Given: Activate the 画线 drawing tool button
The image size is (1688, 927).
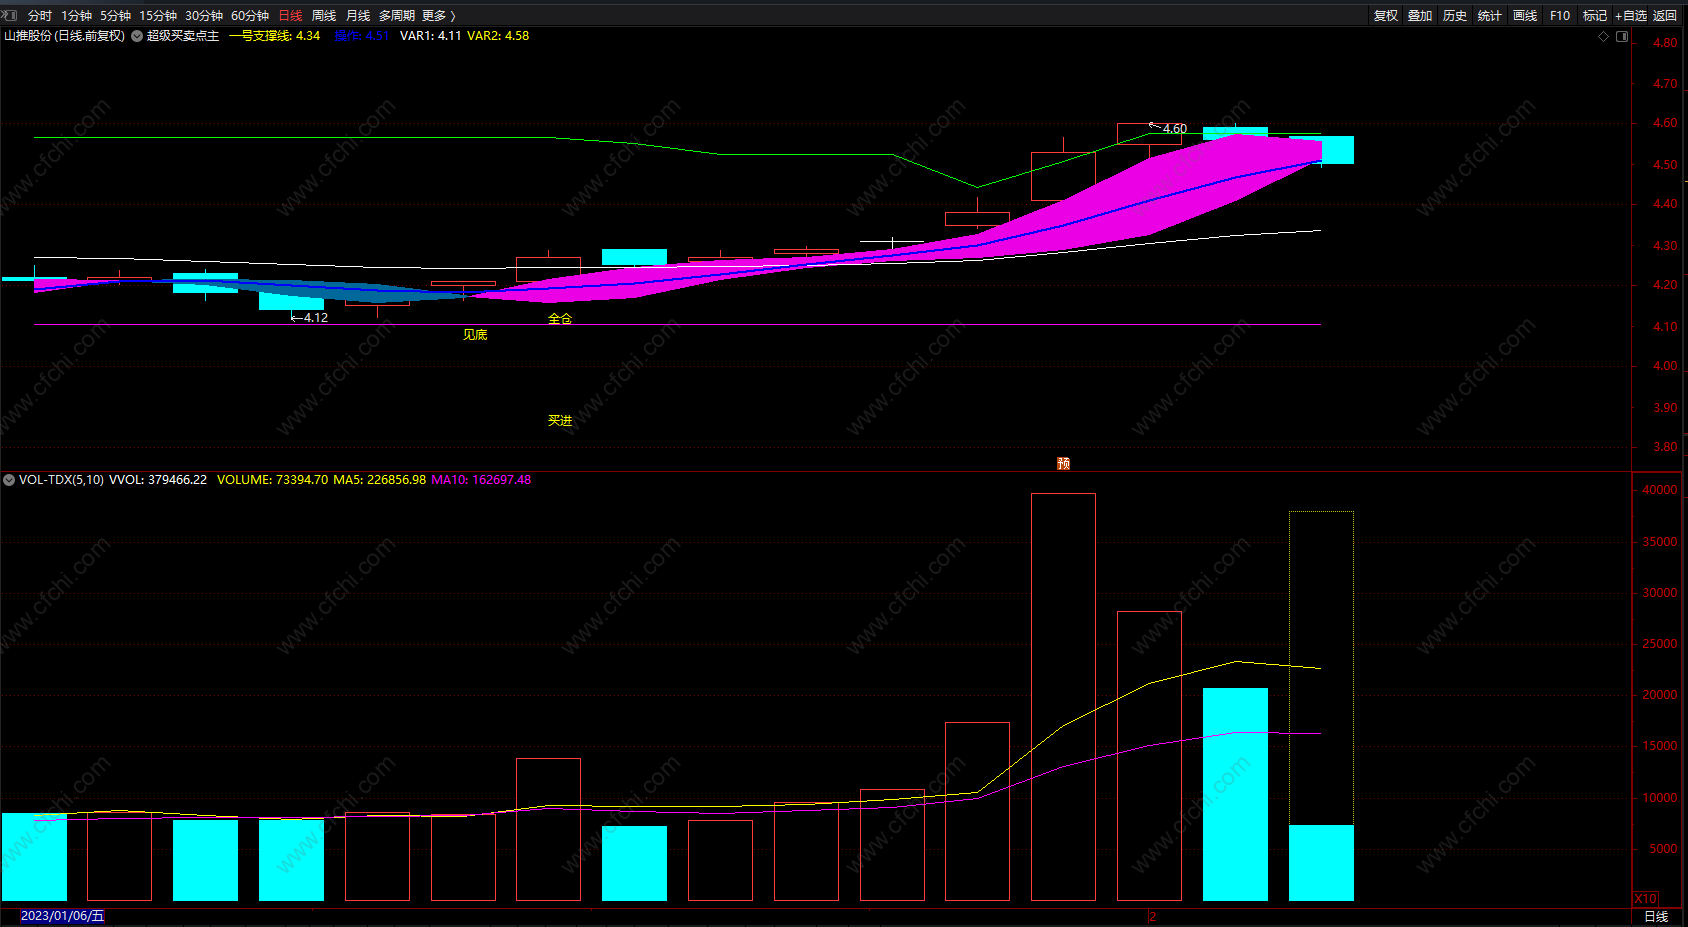Looking at the screenshot, I should coord(1525,15).
